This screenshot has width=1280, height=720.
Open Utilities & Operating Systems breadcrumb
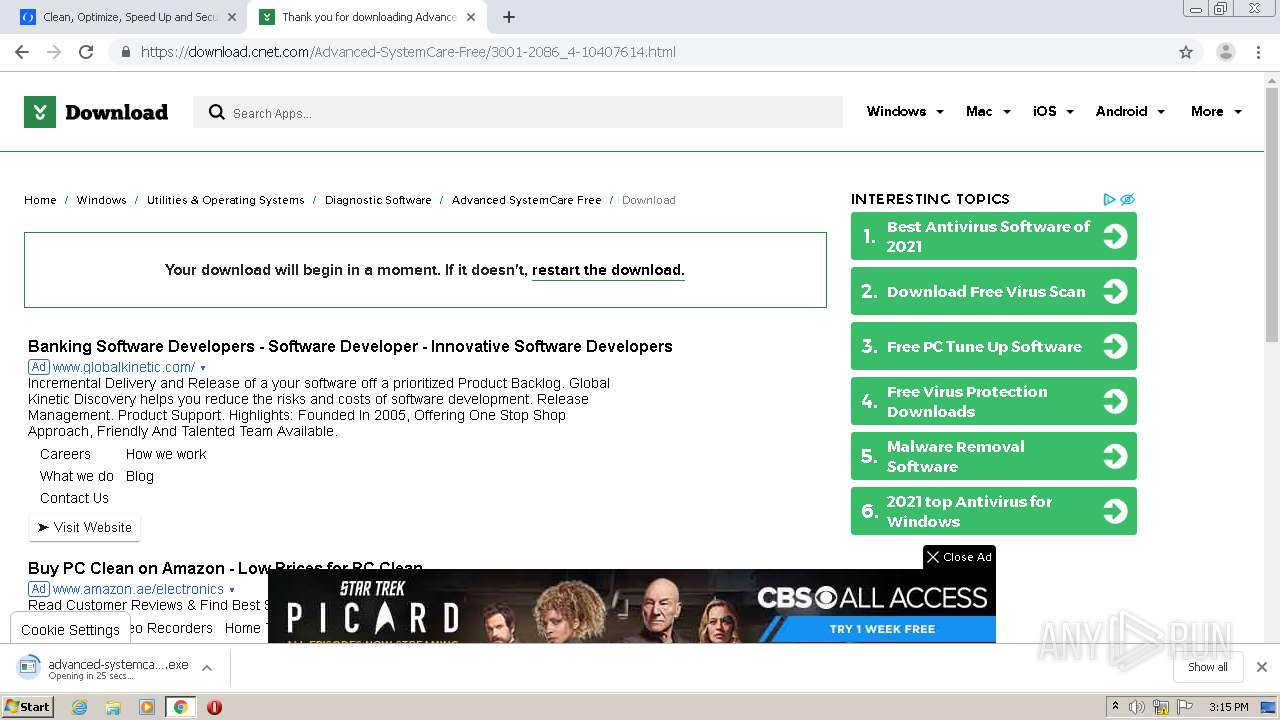point(225,200)
